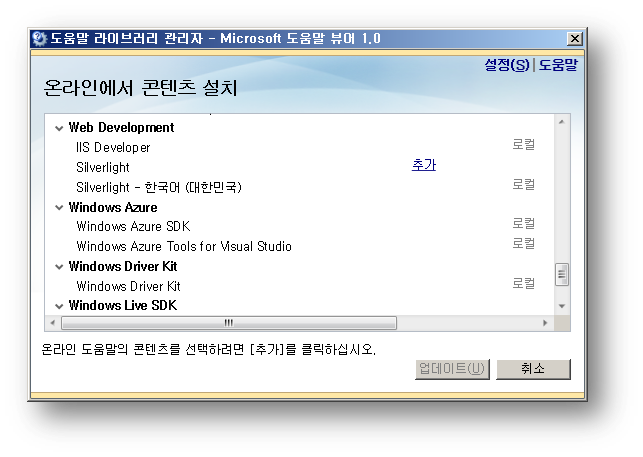Click the horizontal scrollbar right arrow
The image size is (643, 457).
tap(545, 323)
